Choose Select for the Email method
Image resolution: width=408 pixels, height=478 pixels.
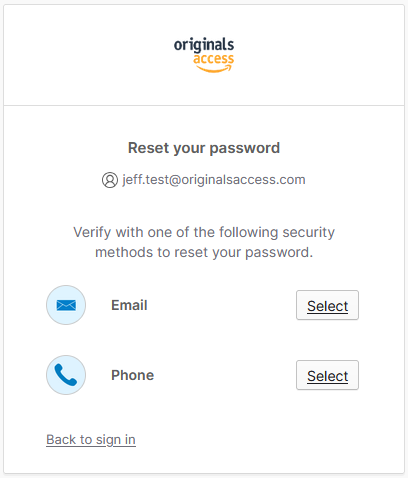pyautogui.click(x=327, y=305)
